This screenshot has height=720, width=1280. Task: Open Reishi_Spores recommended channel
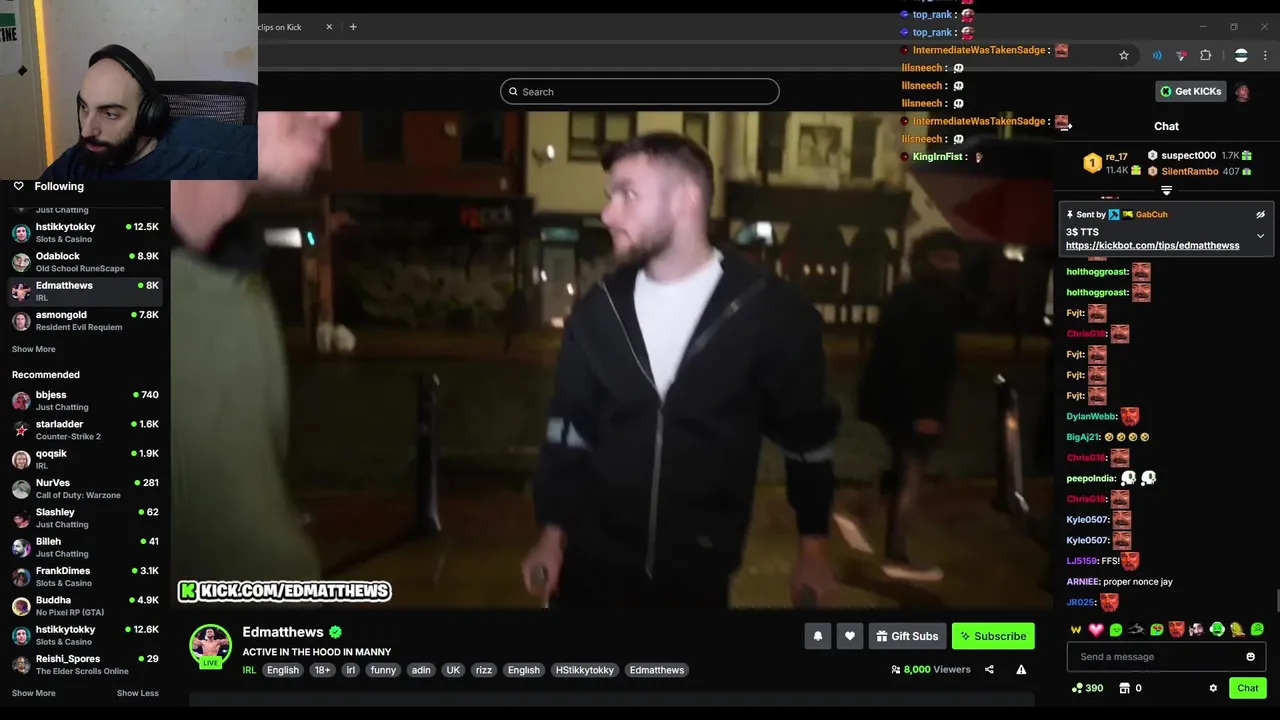(x=85, y=664)
